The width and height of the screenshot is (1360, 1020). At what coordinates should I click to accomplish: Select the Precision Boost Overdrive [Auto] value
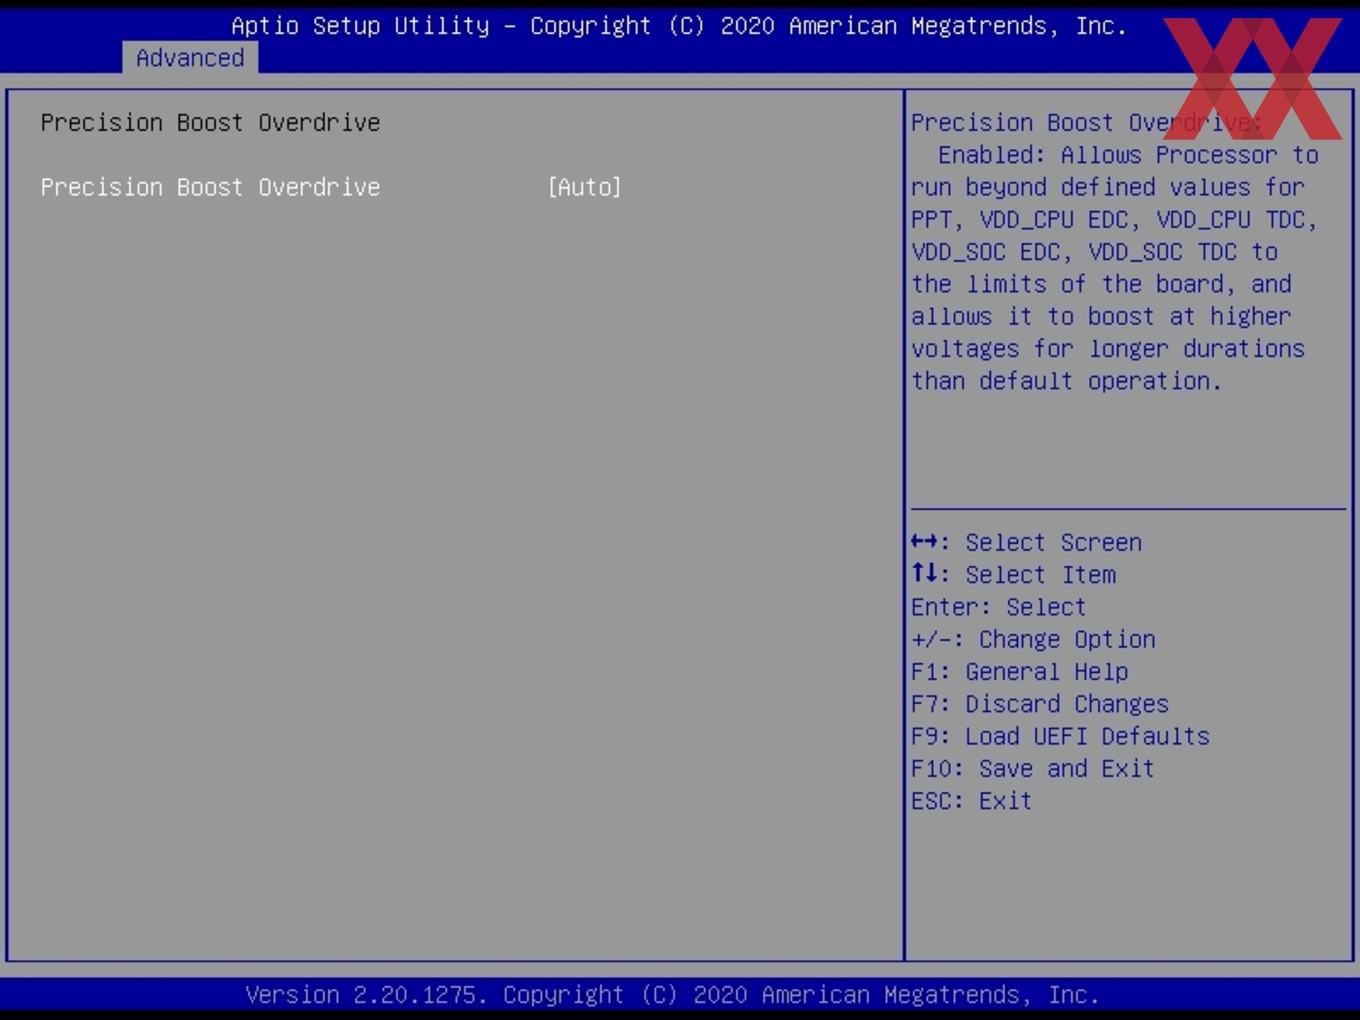click(585, 187)
